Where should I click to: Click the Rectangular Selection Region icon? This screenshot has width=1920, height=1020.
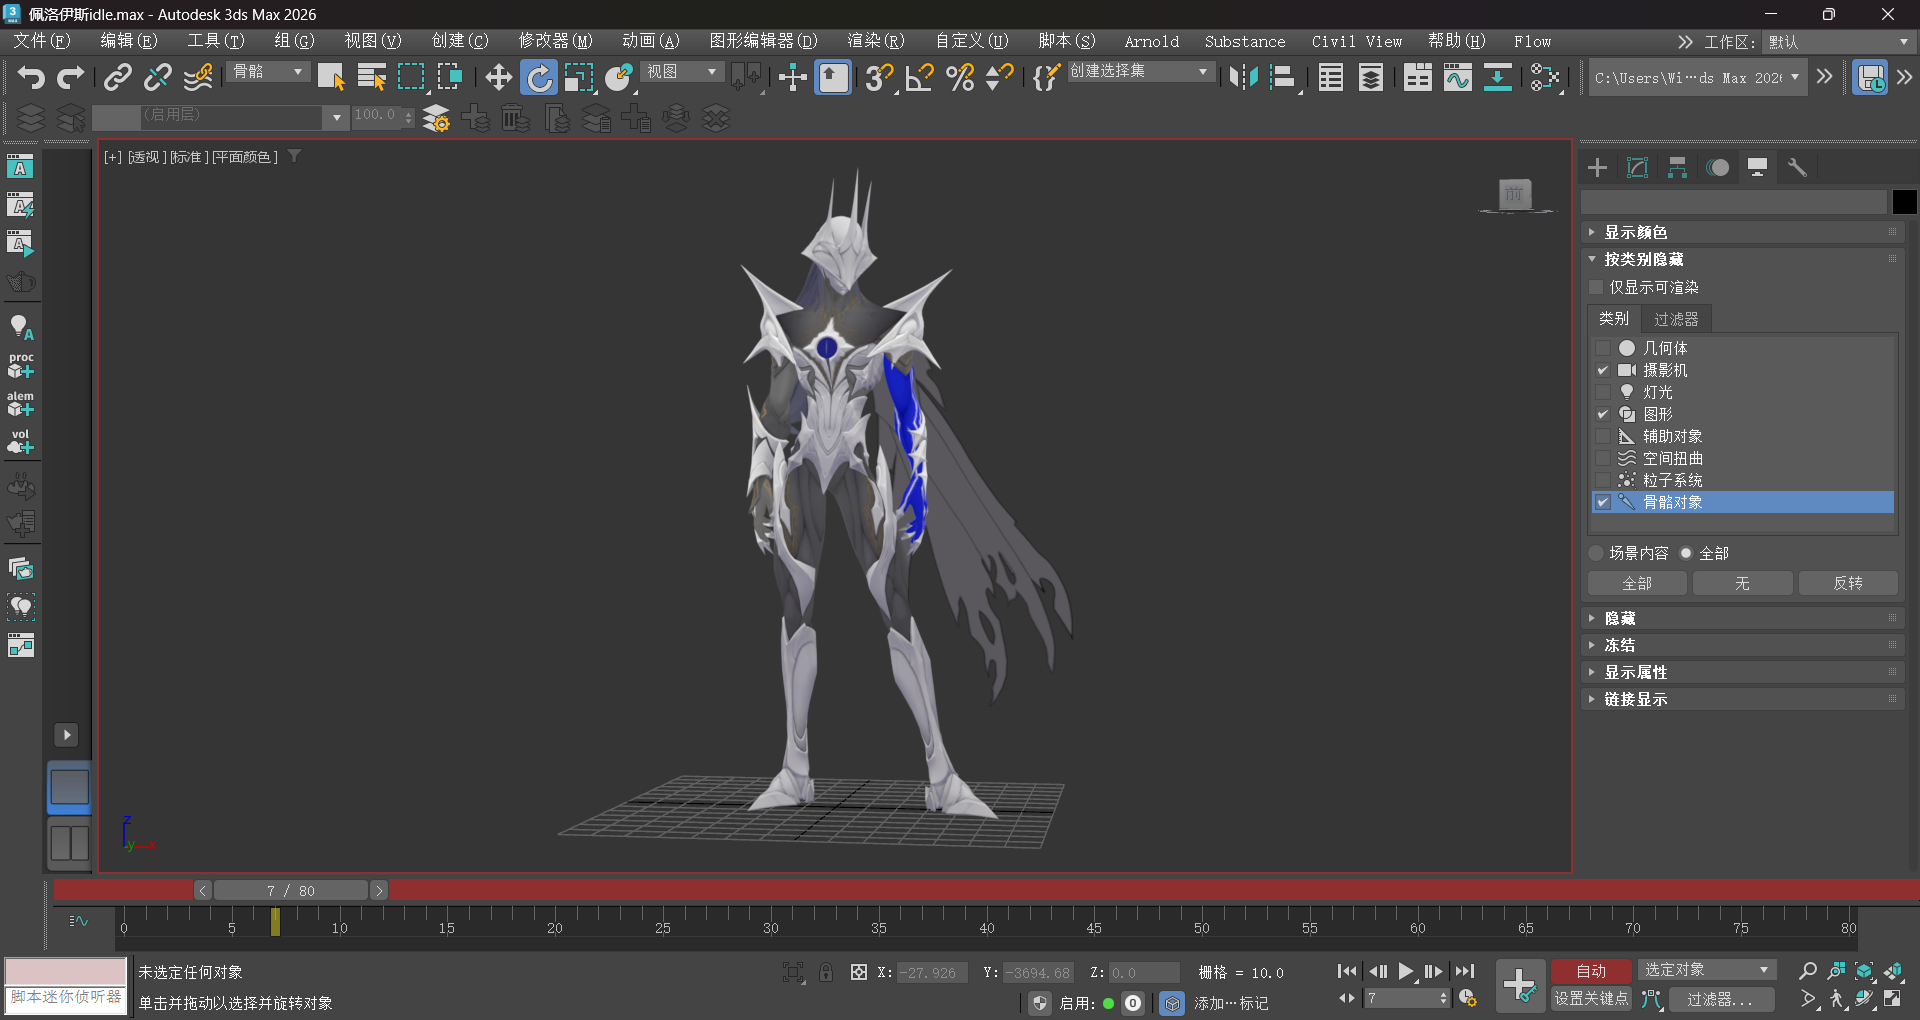(x=411, y=77)
